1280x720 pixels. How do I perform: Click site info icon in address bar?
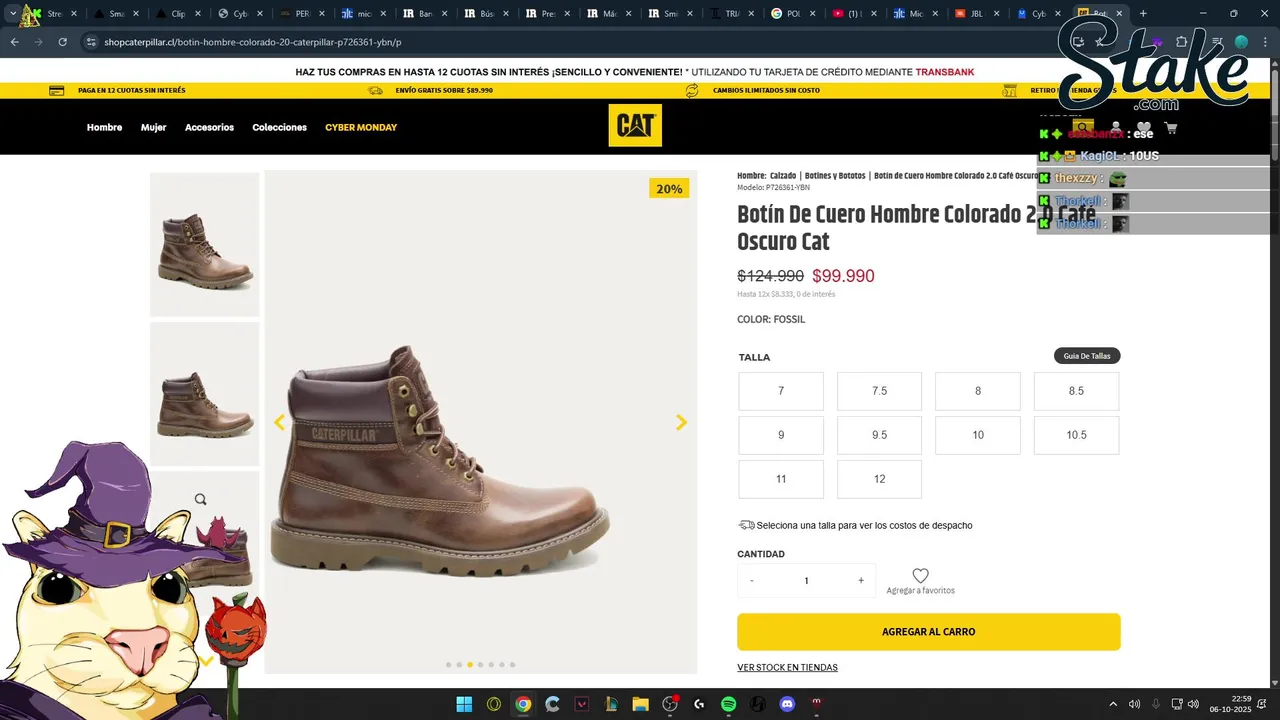click(x=91, y=42)
